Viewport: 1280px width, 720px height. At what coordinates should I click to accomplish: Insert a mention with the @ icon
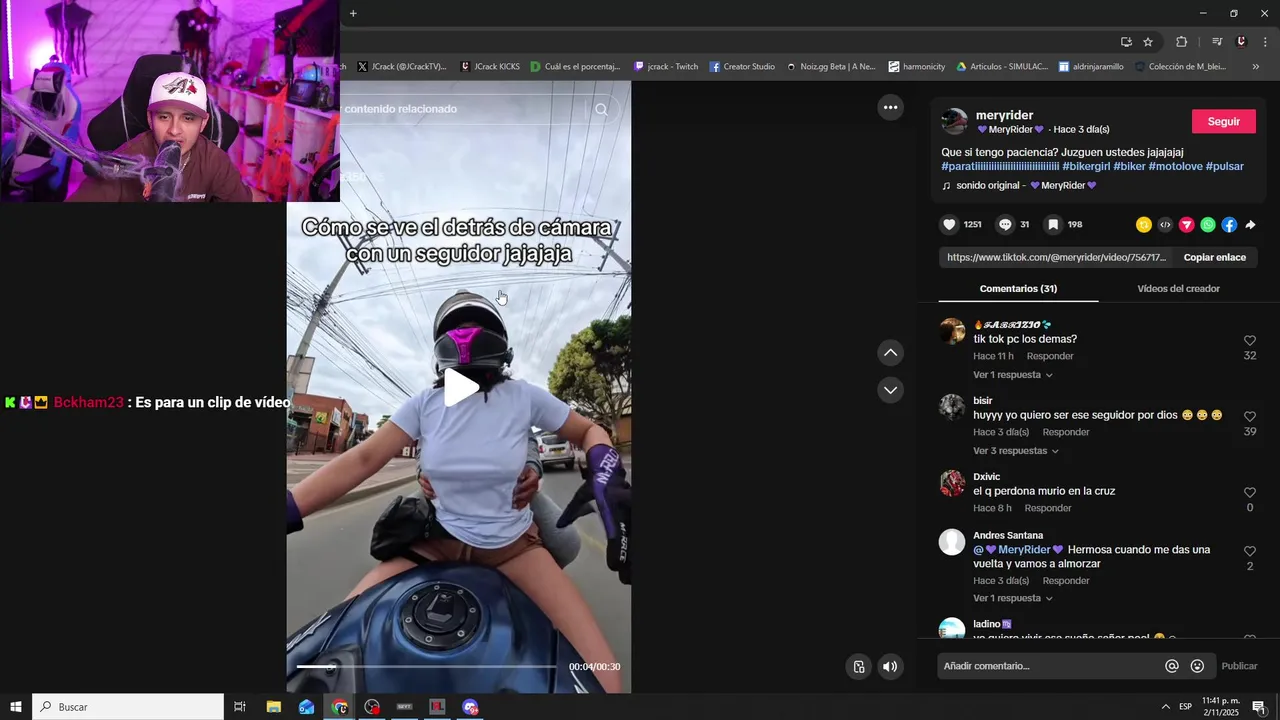[1172, 666]
